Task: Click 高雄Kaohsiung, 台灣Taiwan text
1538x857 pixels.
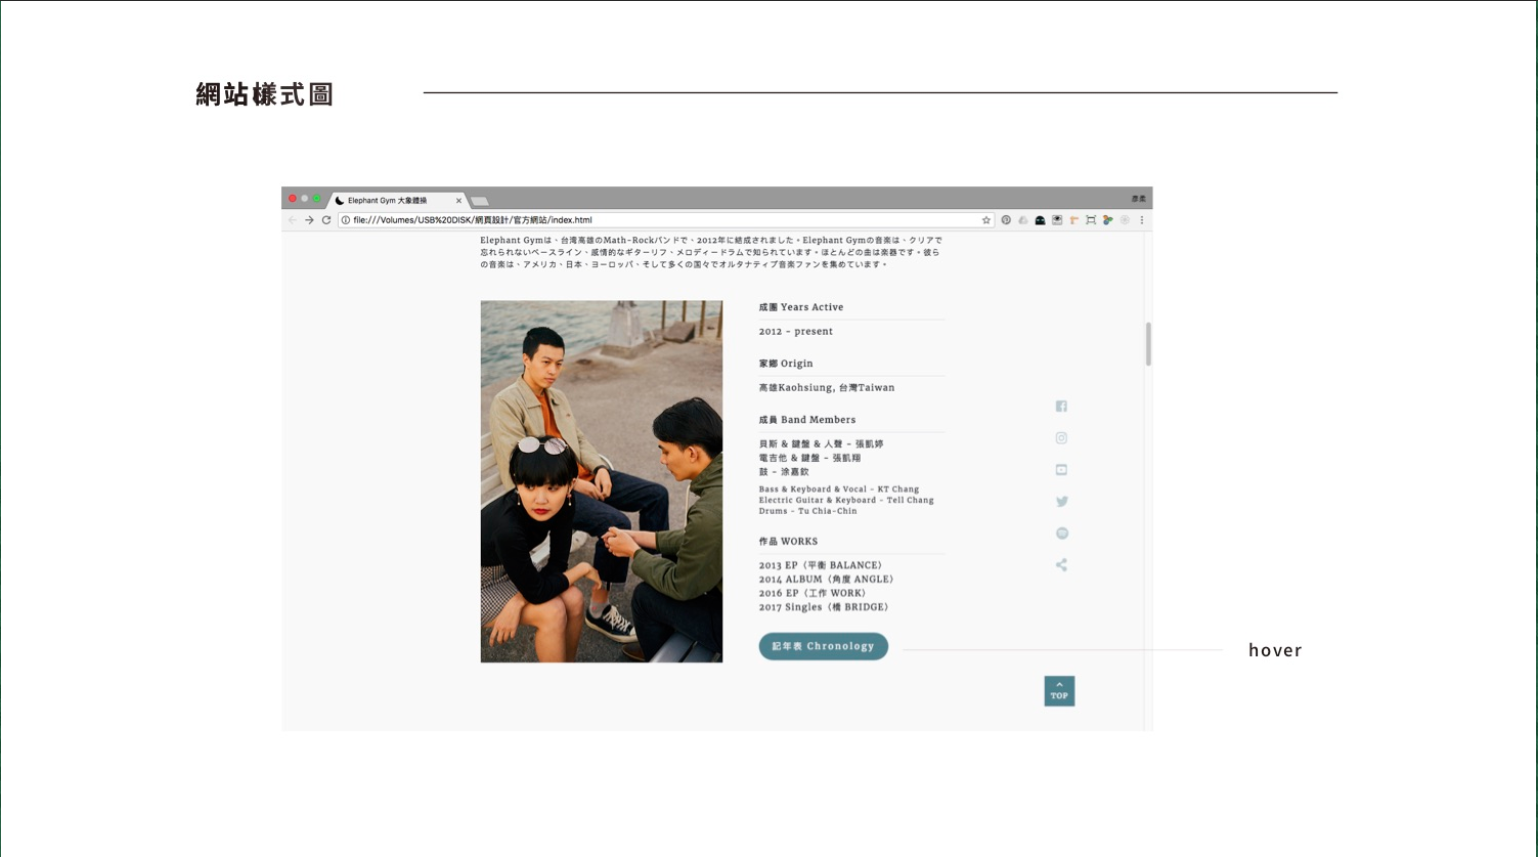Action: [x=827, y=387]
